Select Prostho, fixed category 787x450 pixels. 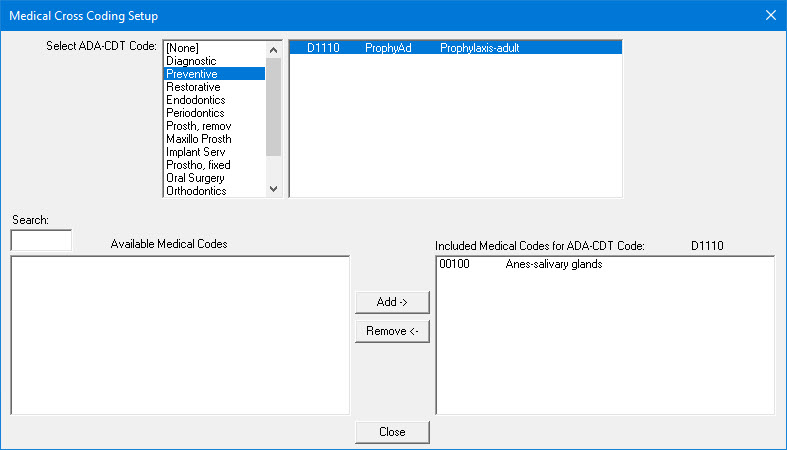[198, 165]
